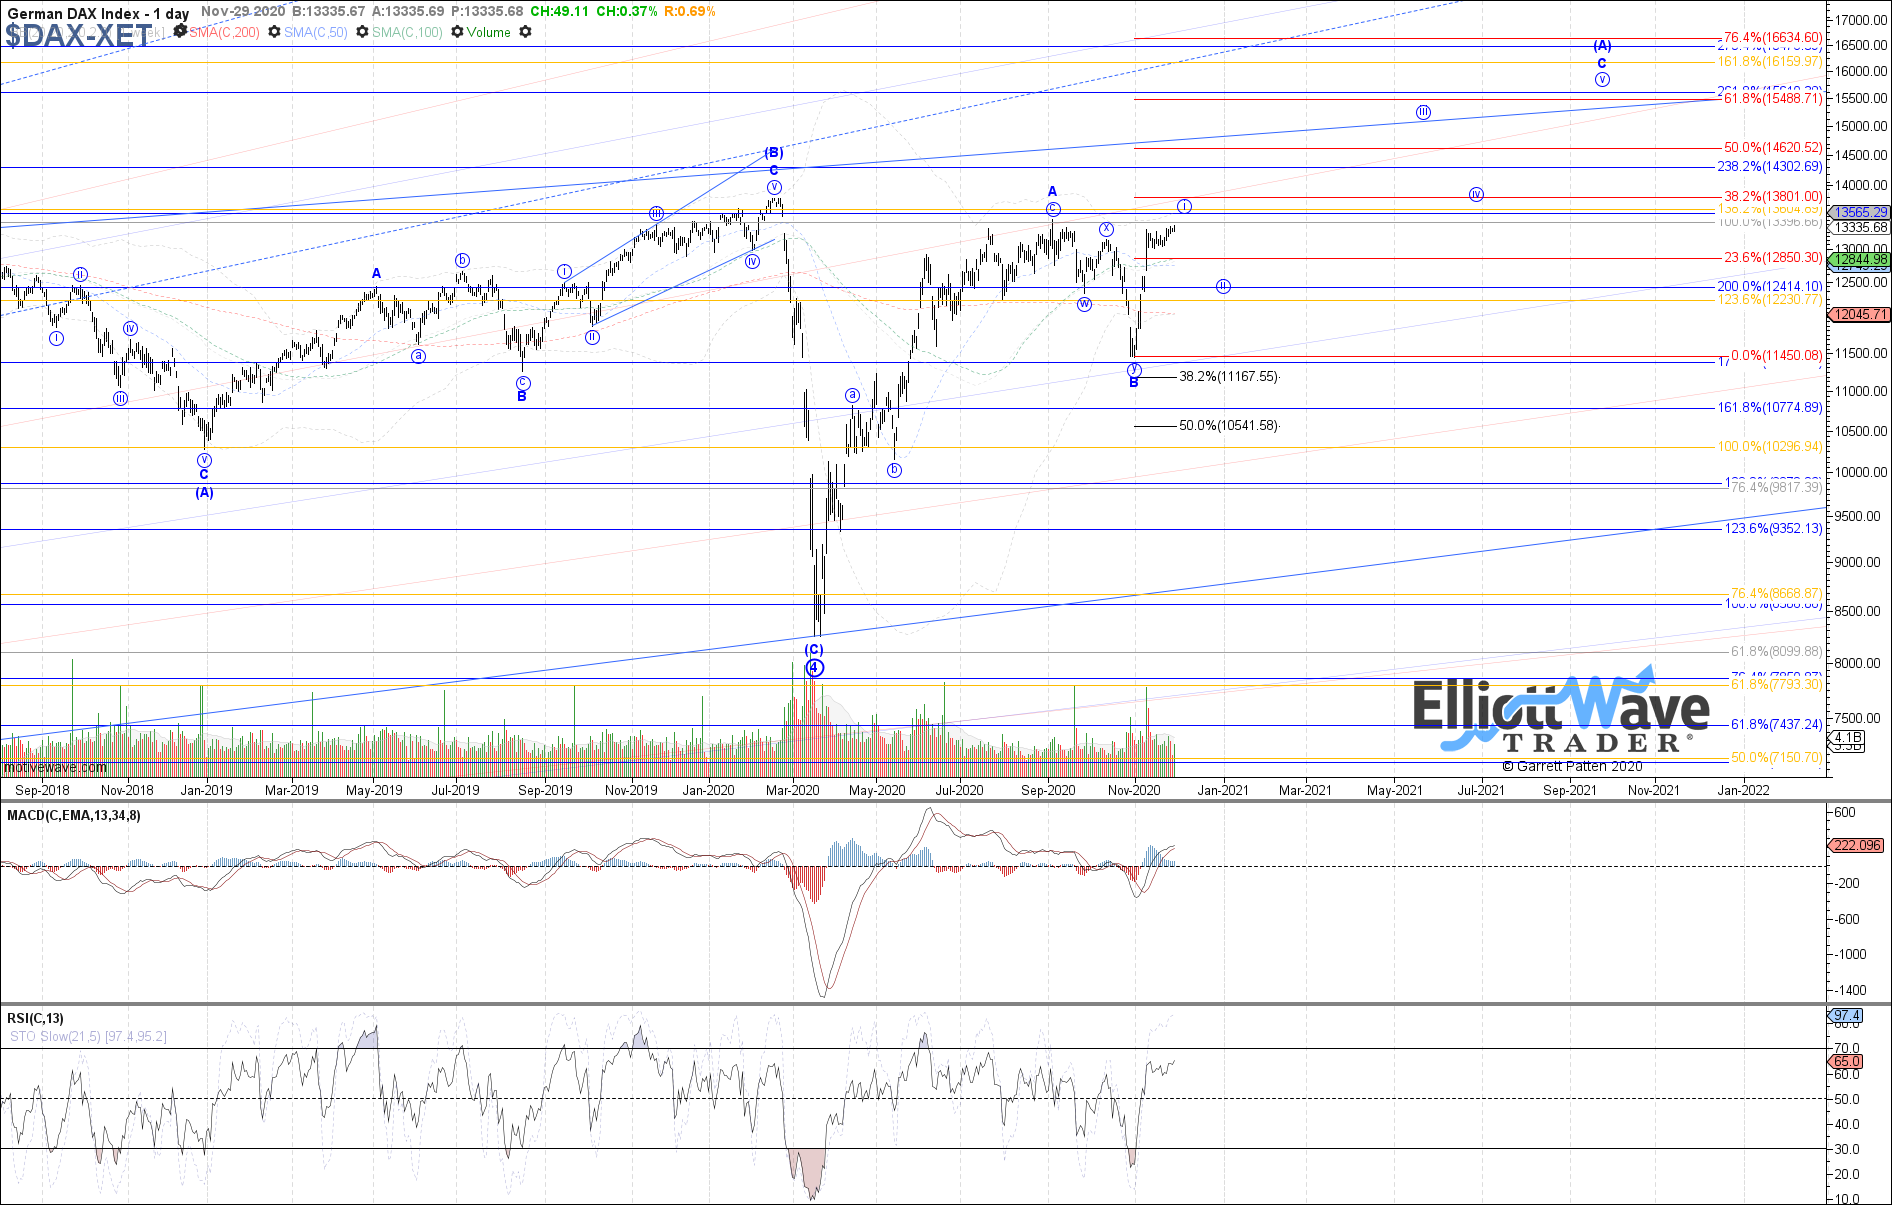Click the 50.0%(10541.58) retracement label
This screenshot has height=1205, width=1892.
pos(1229,426)
